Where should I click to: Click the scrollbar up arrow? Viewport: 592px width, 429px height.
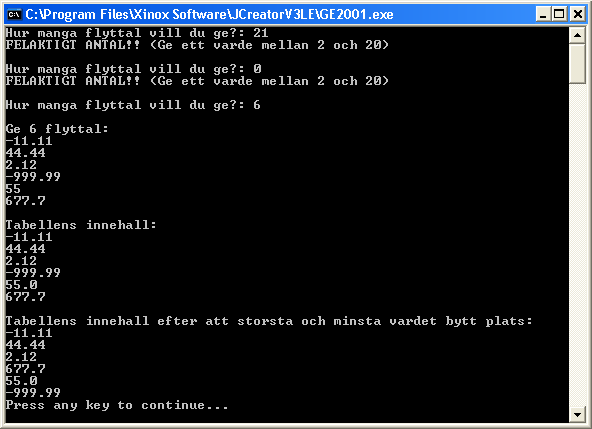pyautogui.click(x=577, y=35)
